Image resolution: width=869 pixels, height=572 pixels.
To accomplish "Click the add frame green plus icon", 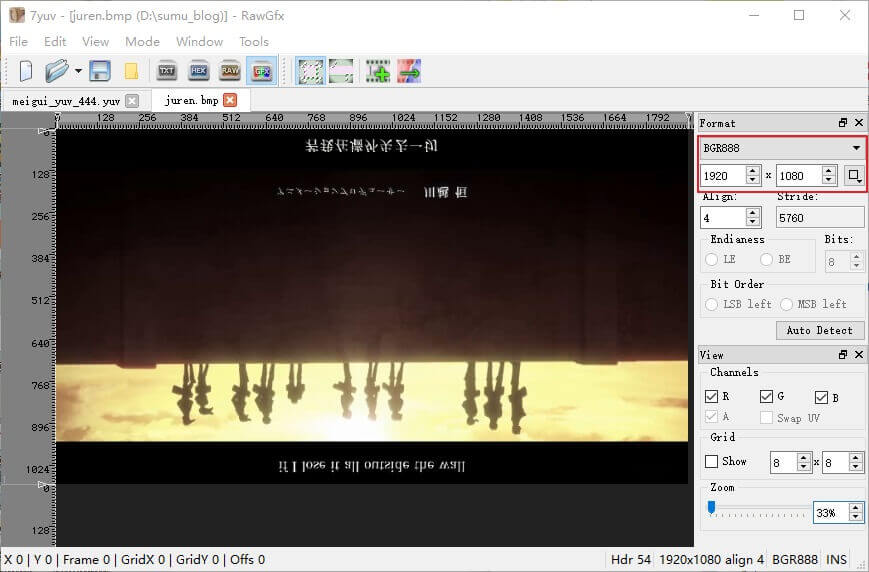I will 377,71.
